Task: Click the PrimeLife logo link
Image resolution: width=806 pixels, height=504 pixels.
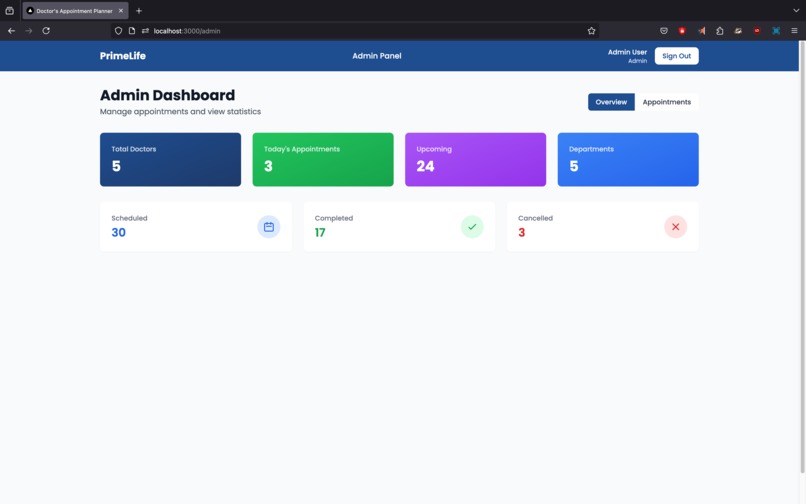Action: coord(123,56)
